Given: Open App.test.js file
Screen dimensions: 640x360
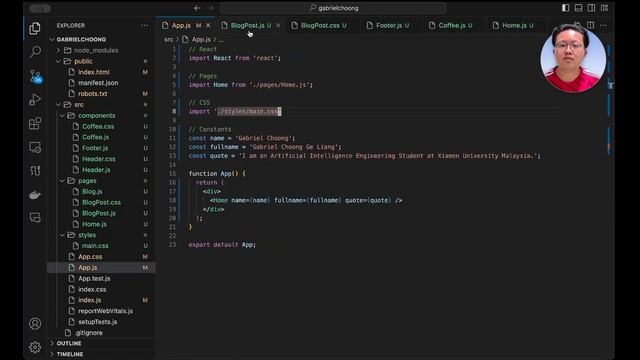Looking at the screenshot, I should pyautogui.click(x=94, y=278).
